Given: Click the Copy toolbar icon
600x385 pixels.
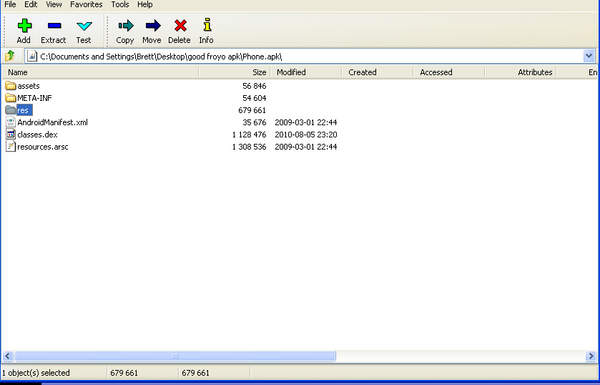Looking at the screenshot, I should pyautogui.click(x=126, y=26).
